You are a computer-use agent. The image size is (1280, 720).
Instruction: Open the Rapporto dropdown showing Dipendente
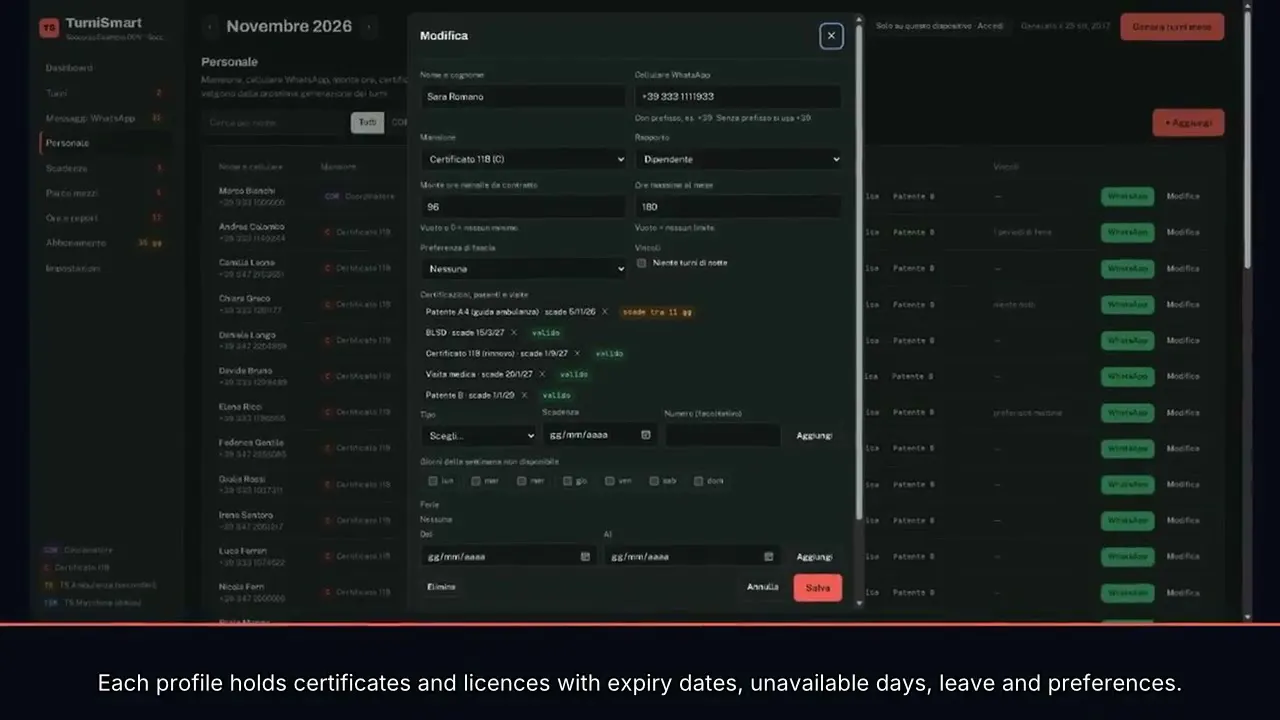pyautogui.click(x=738, y=159)
